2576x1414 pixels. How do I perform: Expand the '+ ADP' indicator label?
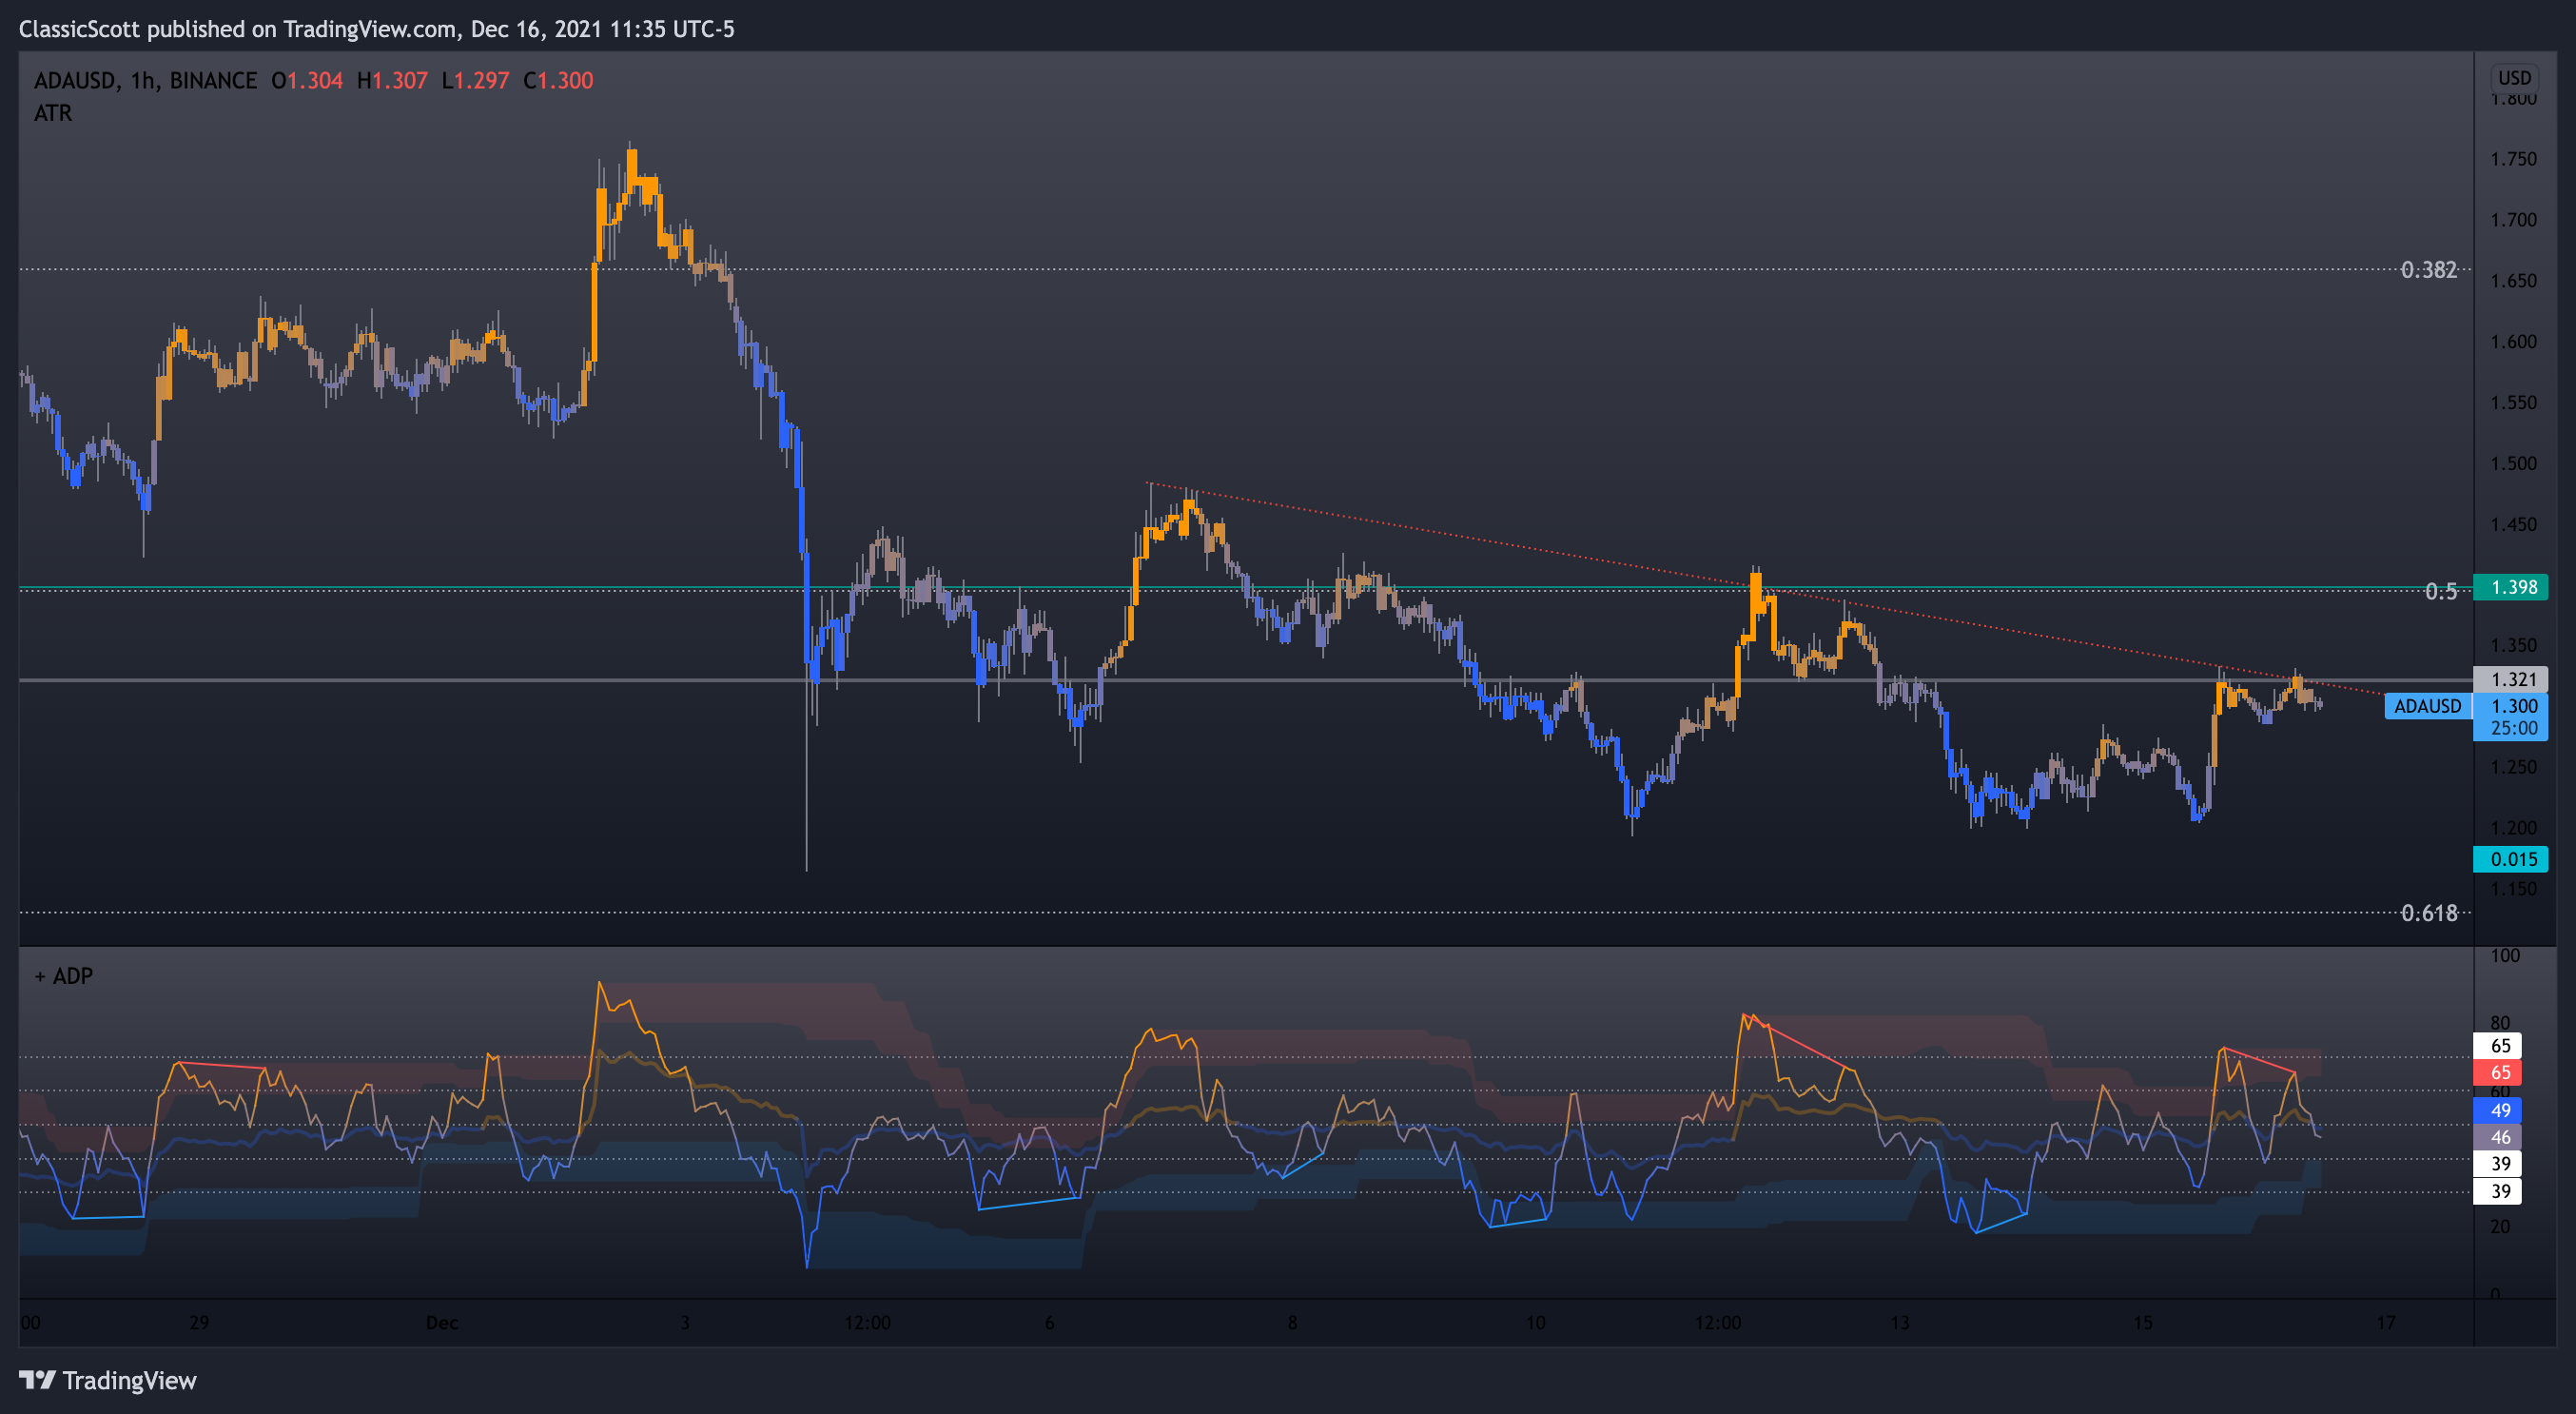[x=64, y=976]
